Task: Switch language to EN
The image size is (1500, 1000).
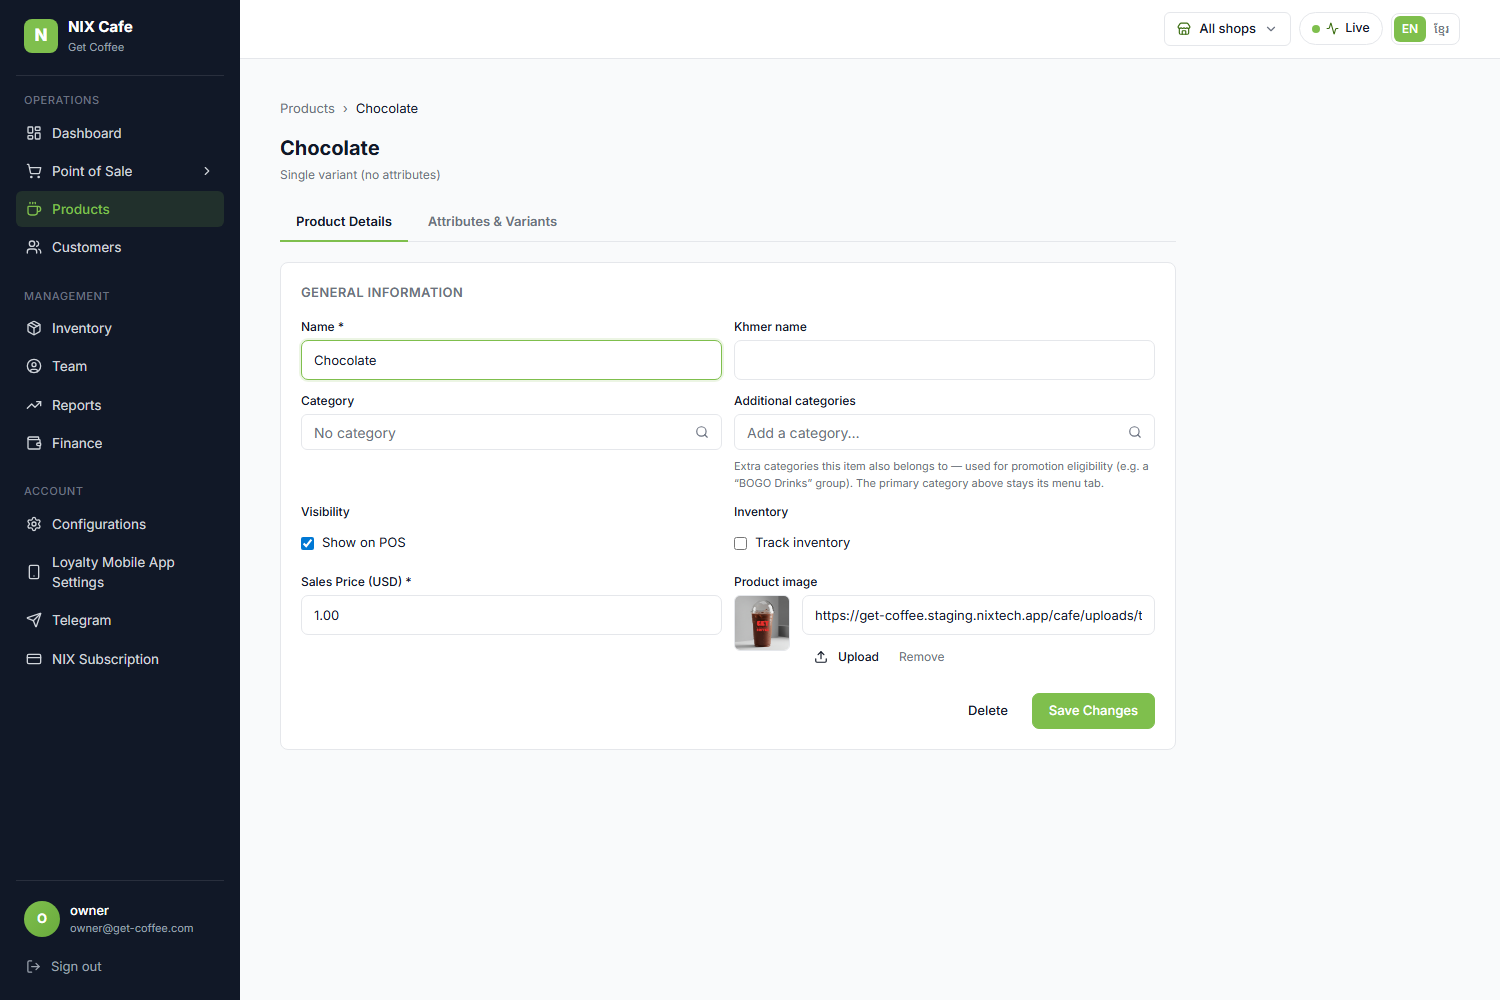Action: [1410, 29]
